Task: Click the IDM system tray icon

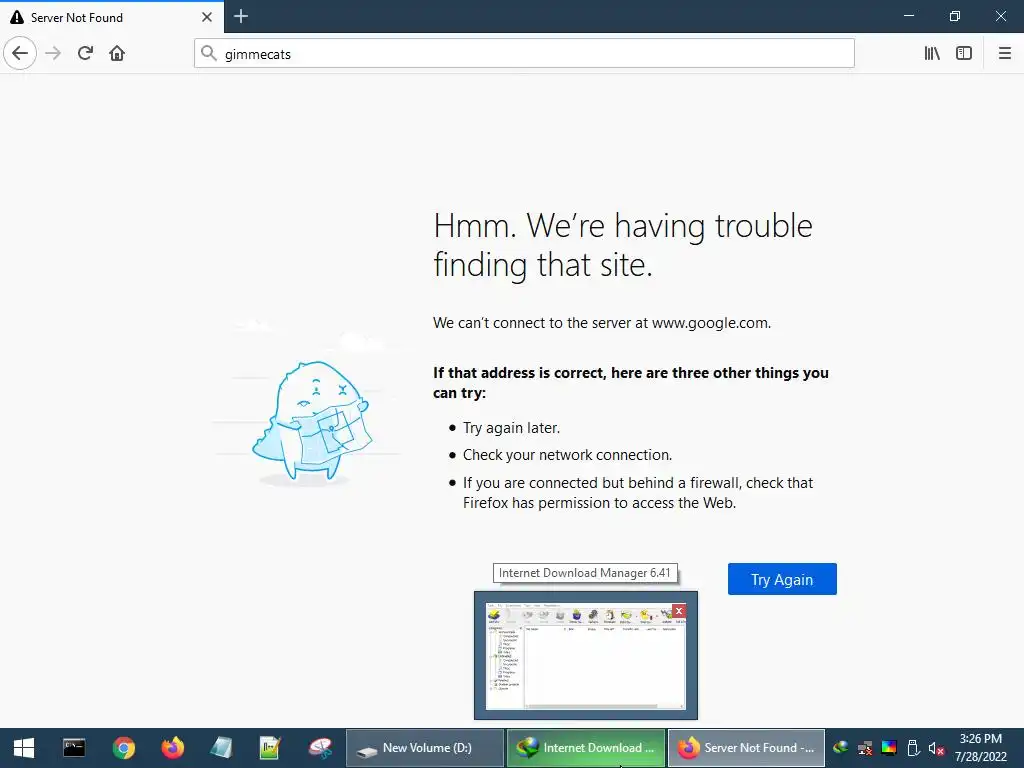Action: click(x=841, y=748)
